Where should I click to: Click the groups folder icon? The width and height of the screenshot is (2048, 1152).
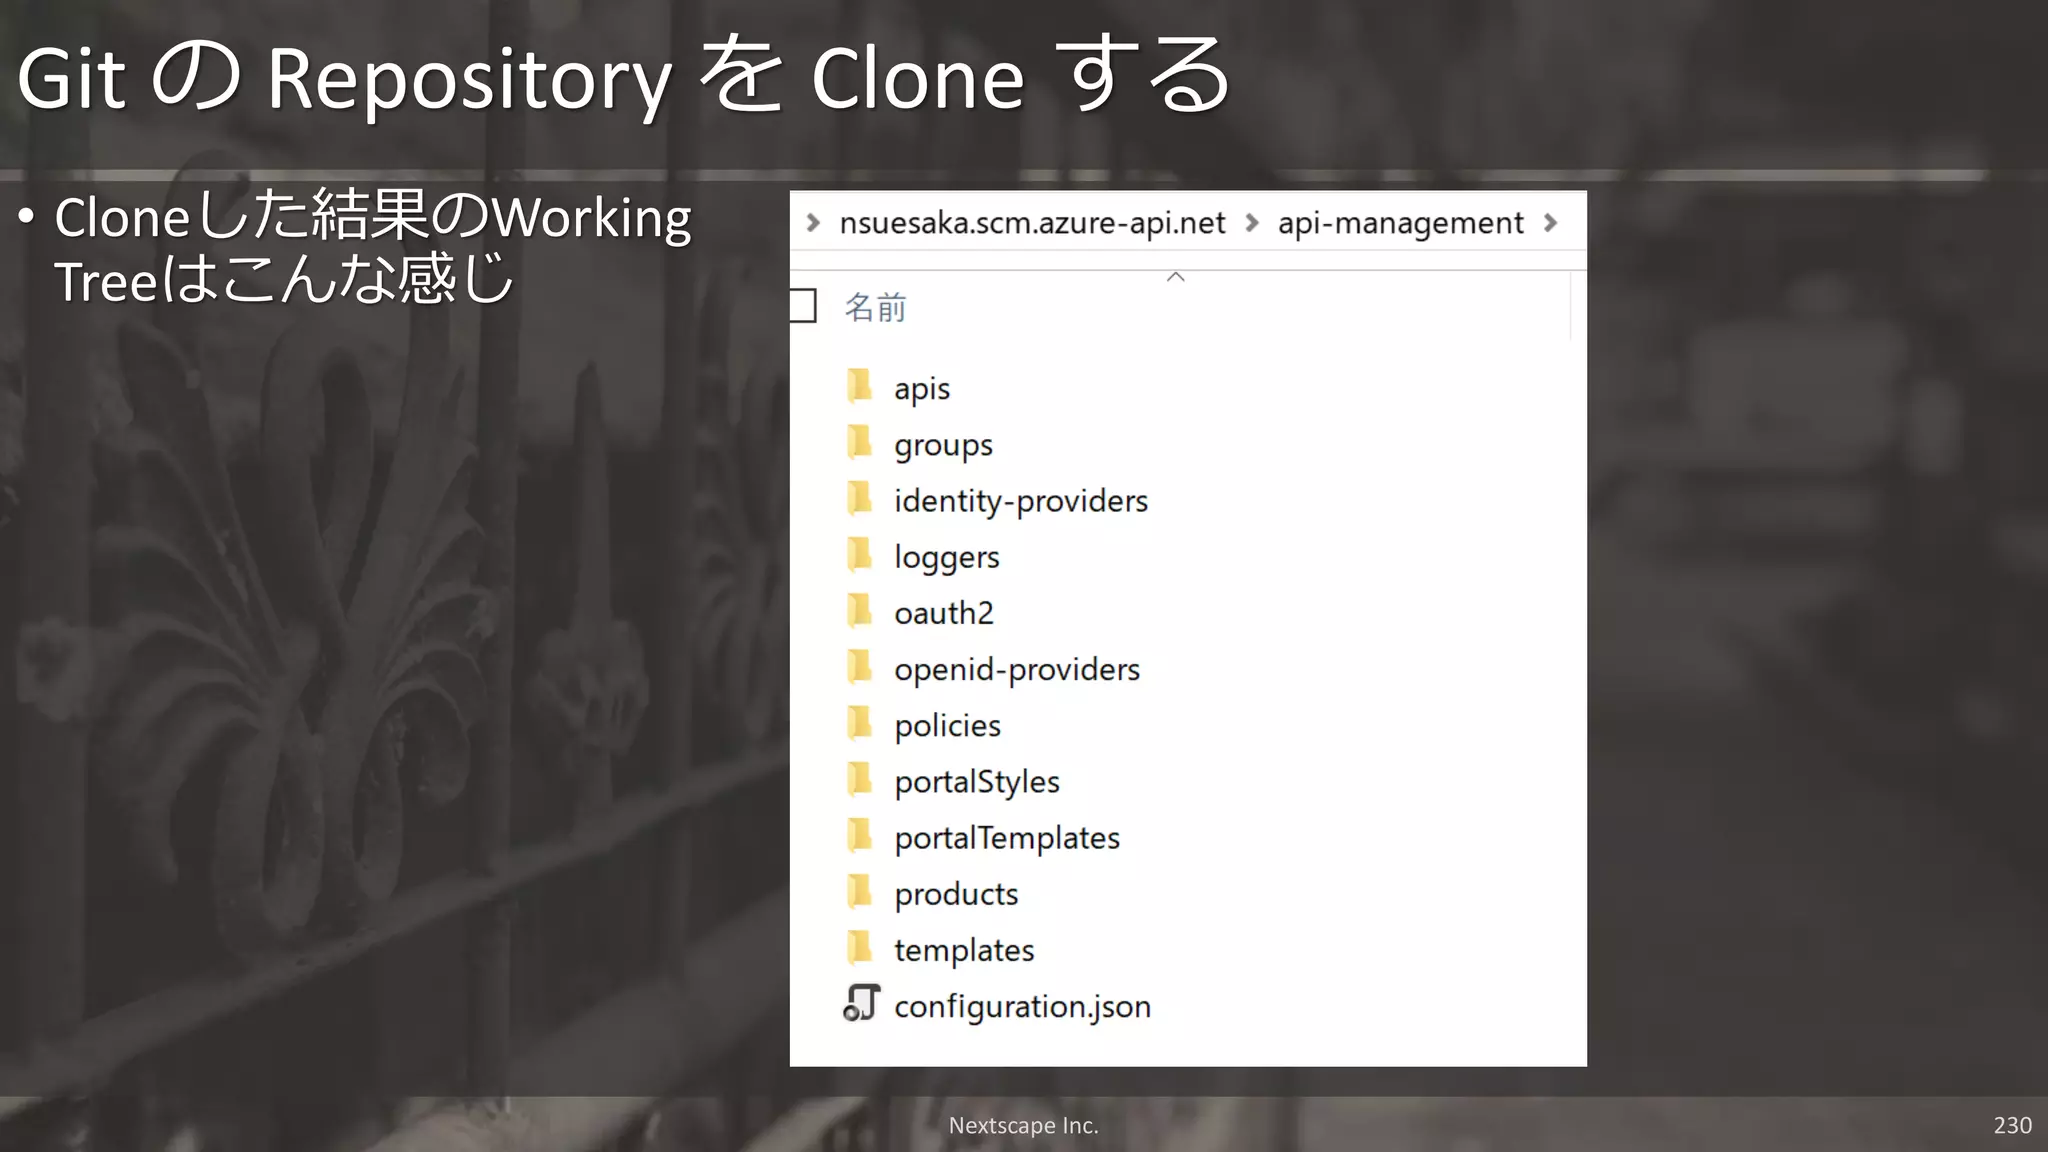point(860,441)
